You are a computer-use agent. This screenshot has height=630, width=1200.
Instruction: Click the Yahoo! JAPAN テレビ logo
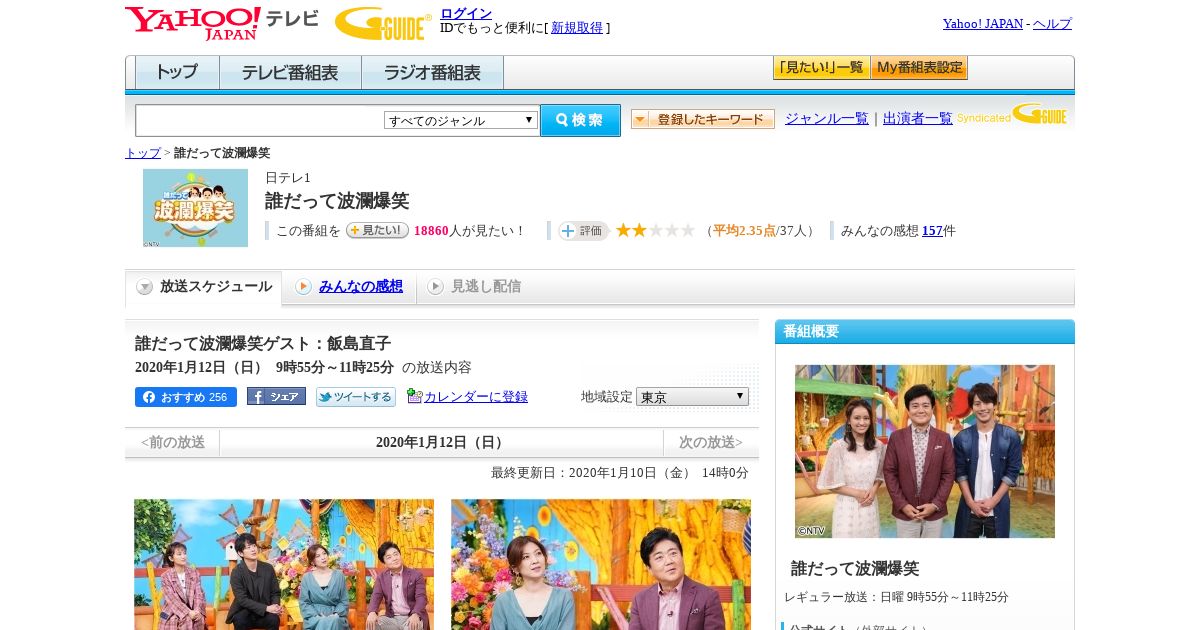pos(222,23)
